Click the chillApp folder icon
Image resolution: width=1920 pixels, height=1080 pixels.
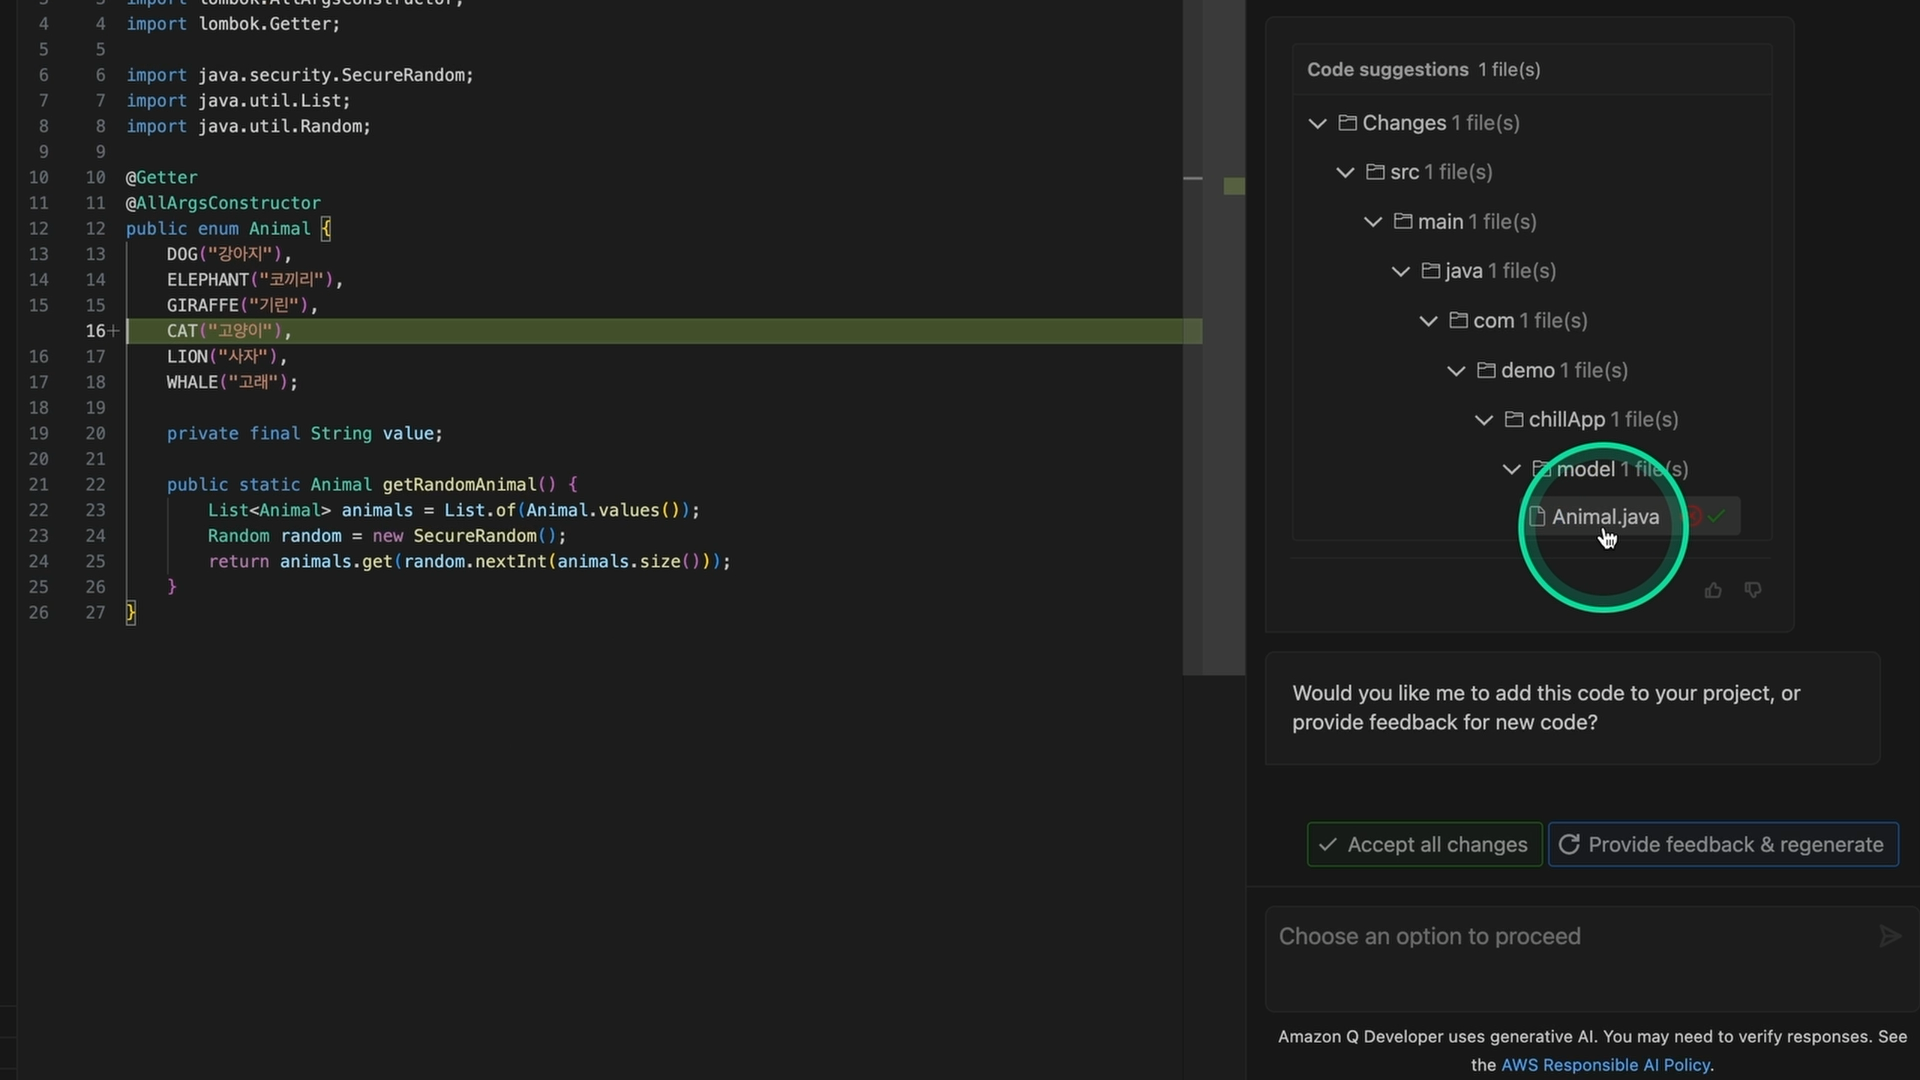coord(1514,420)
